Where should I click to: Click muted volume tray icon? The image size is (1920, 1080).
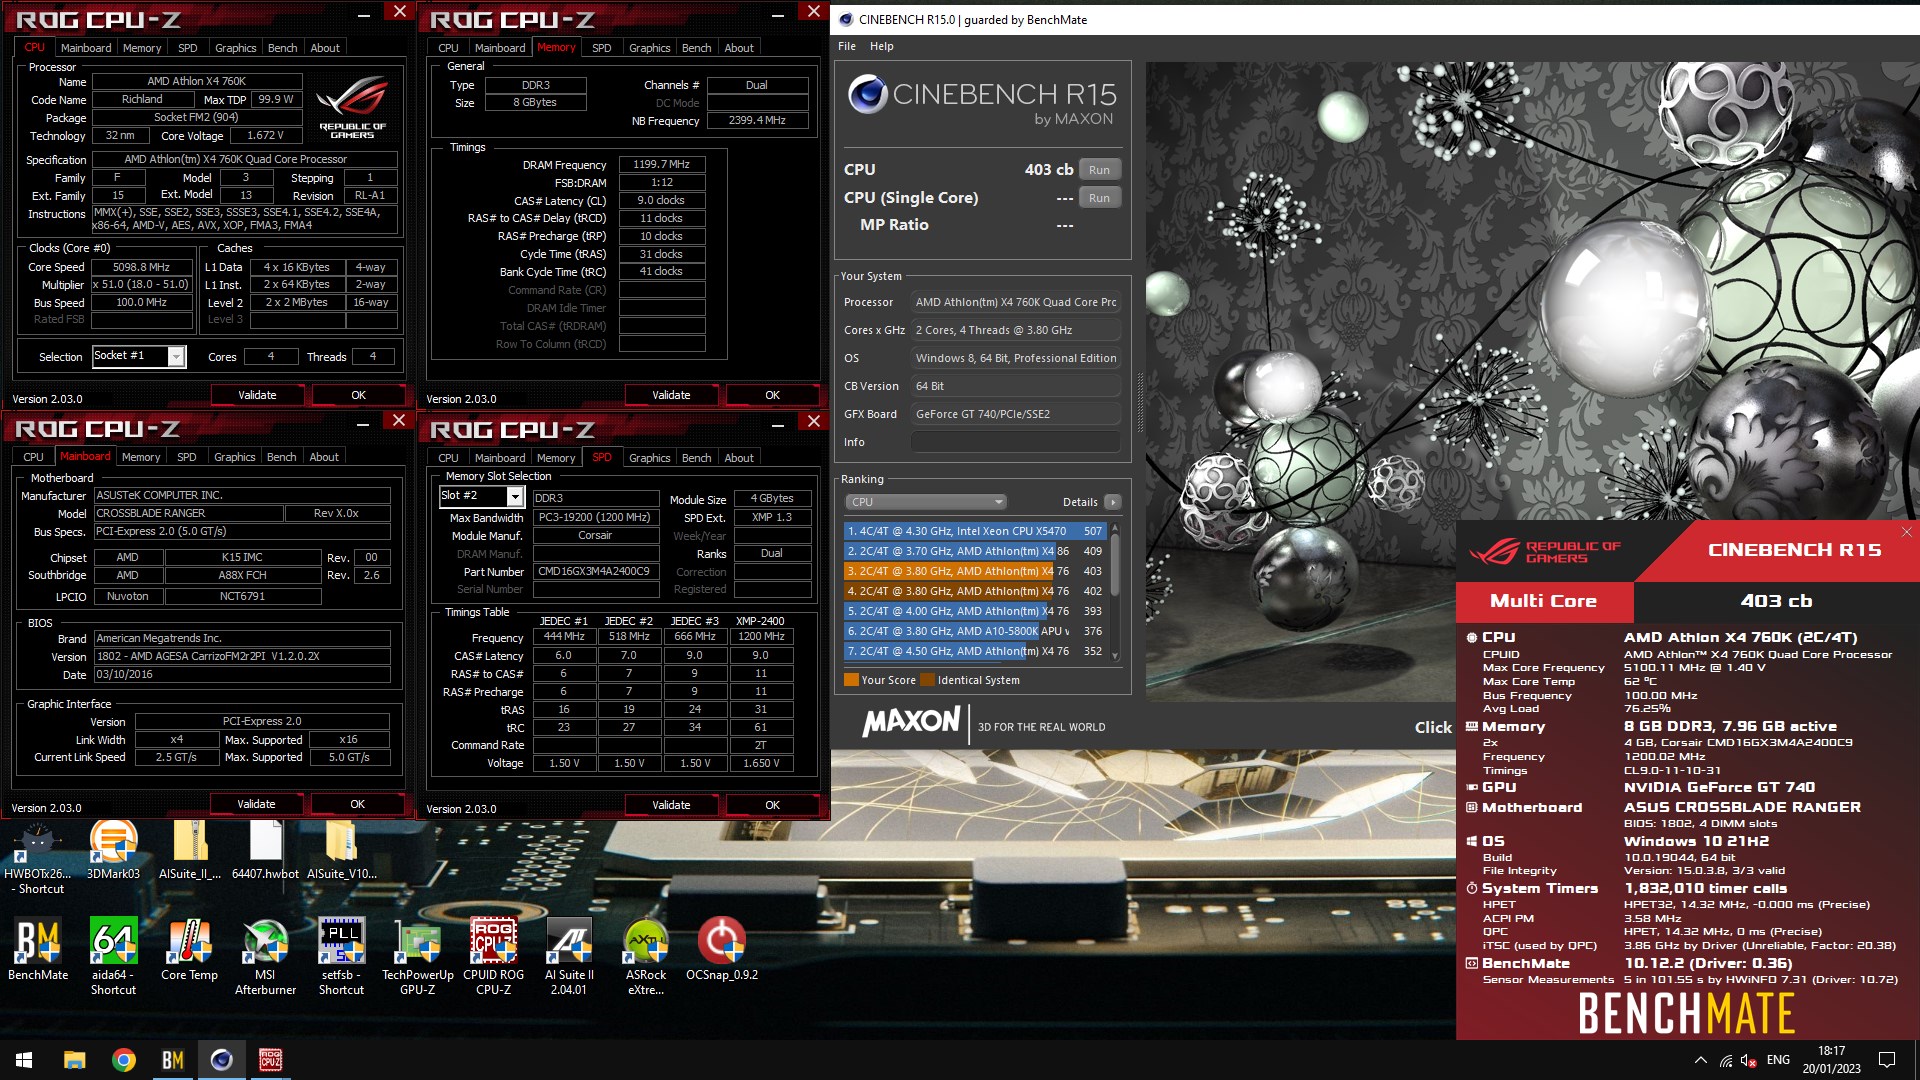point(1749,1060)
